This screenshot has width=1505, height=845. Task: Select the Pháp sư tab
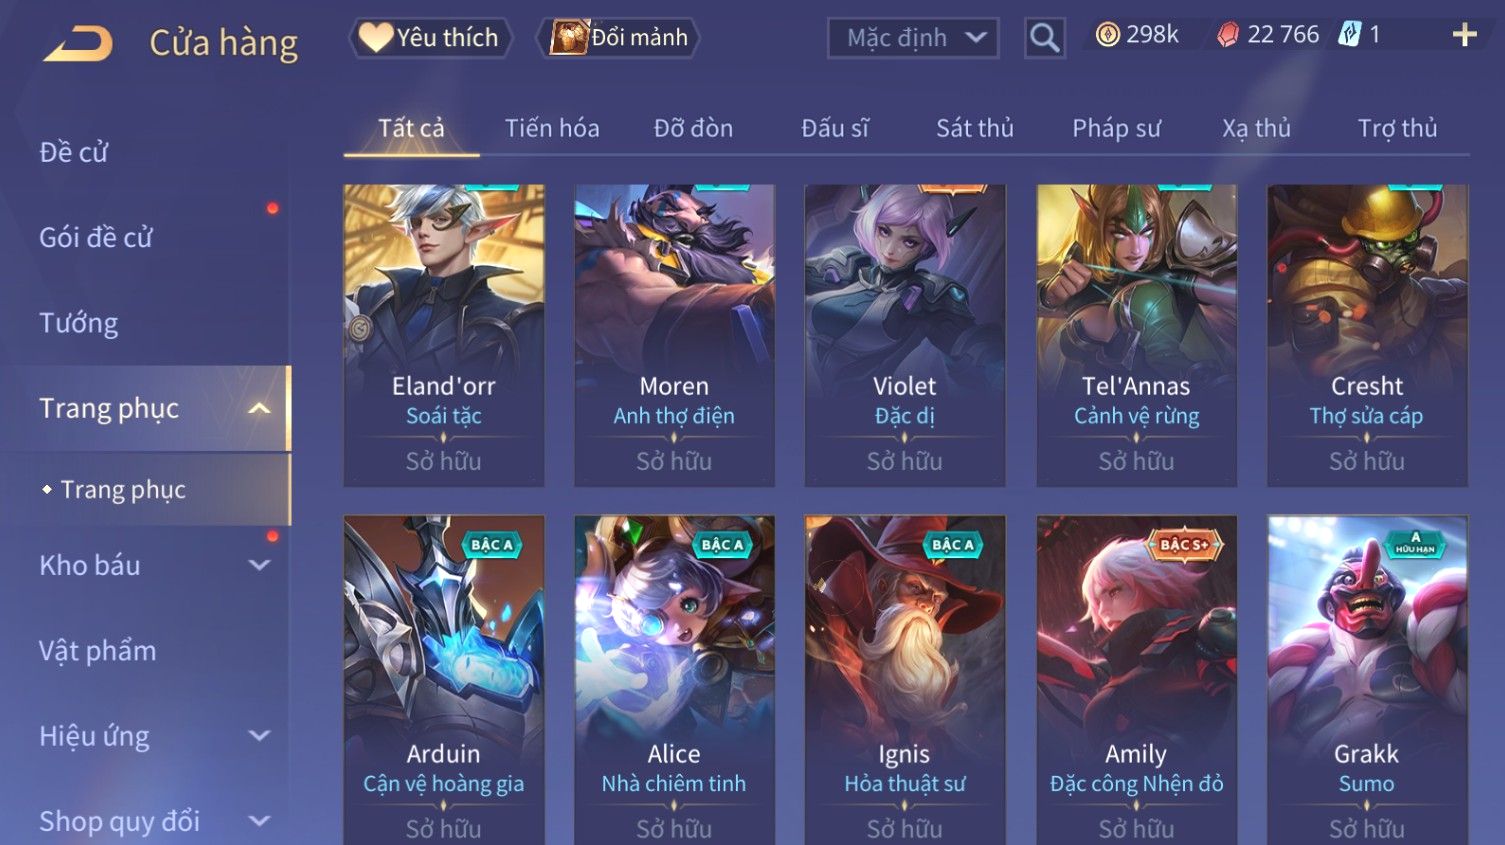1116,128
